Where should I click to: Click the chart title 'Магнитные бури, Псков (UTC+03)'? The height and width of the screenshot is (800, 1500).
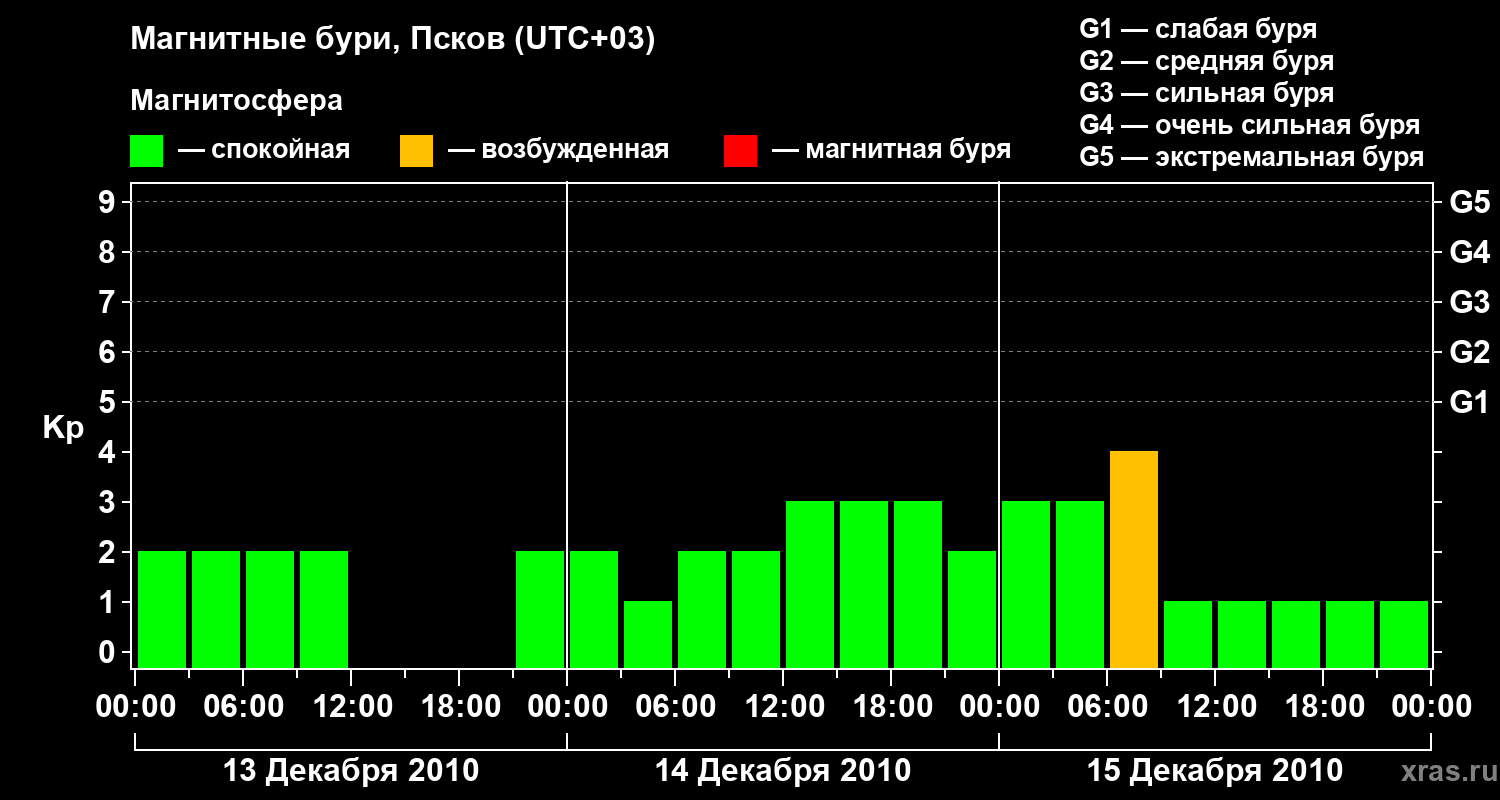(x=393, y=40)
